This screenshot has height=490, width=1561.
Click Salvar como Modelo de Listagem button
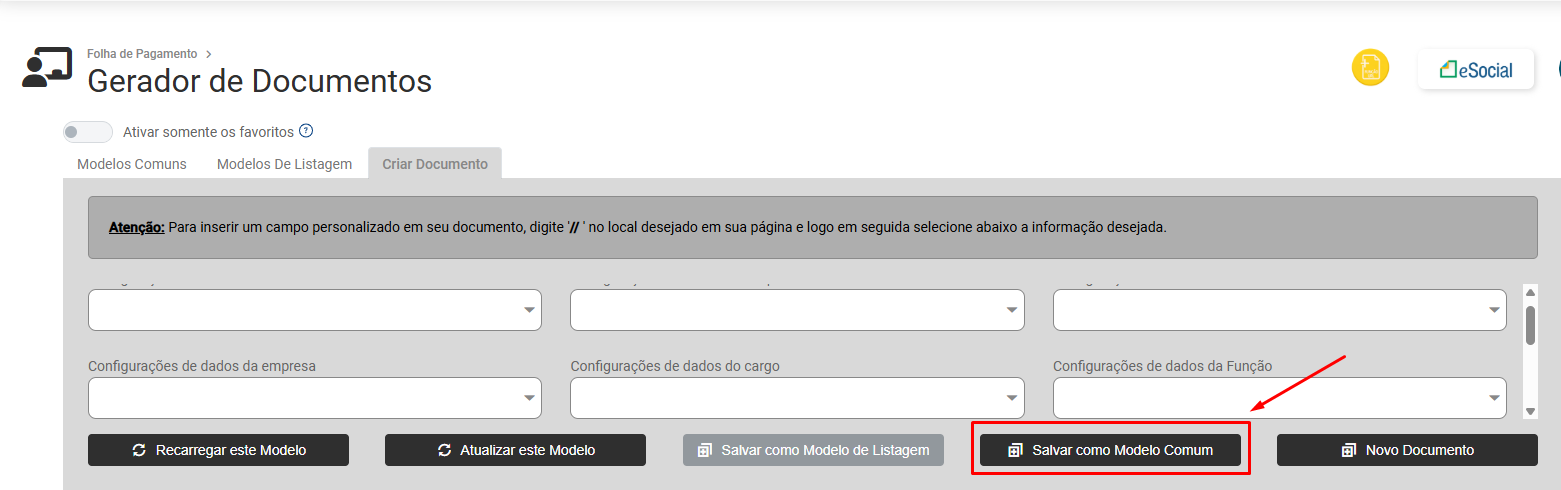[x=813, y=450]
